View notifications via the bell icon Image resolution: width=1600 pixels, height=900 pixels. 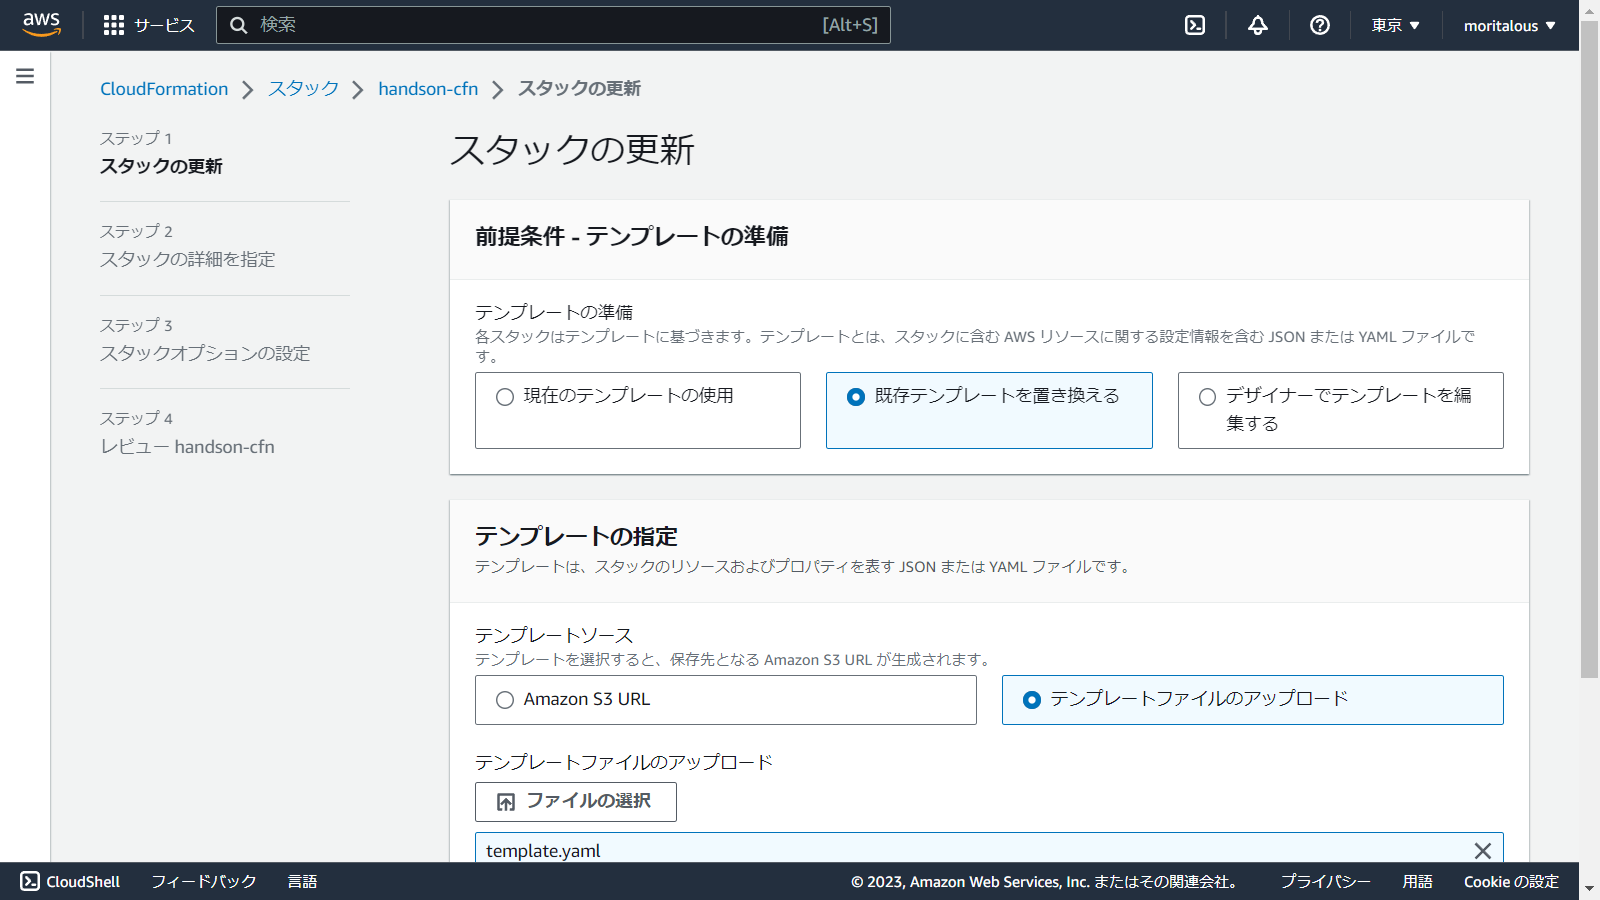[1257, 25]
